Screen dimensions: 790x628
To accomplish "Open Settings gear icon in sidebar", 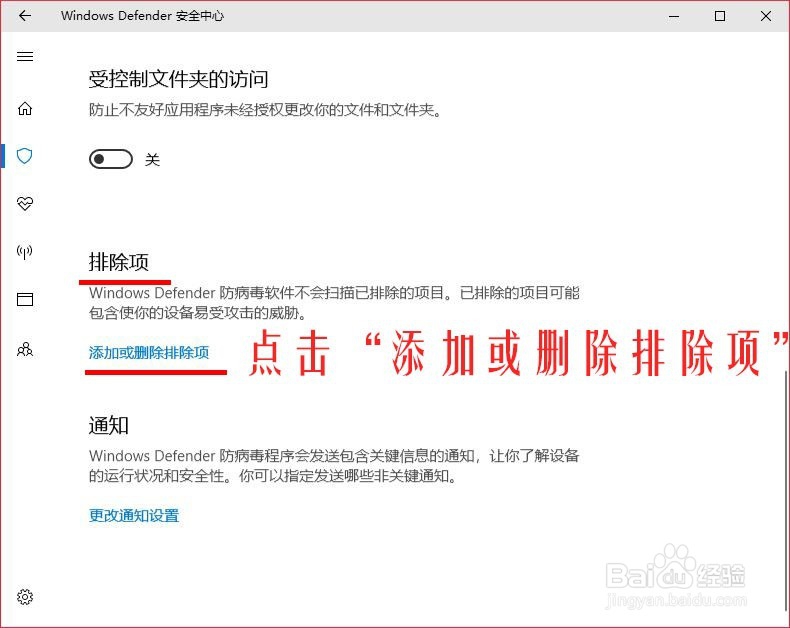I will click(25, 597).
